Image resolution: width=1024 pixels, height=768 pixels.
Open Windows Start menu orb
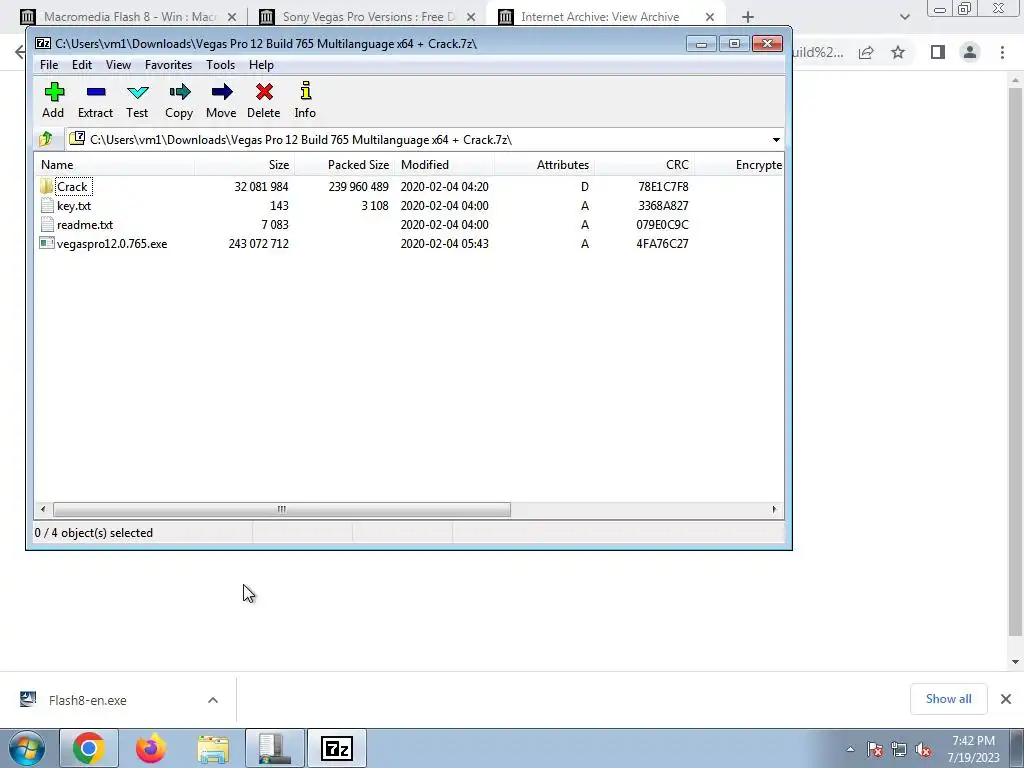click(x=26, y=748)
